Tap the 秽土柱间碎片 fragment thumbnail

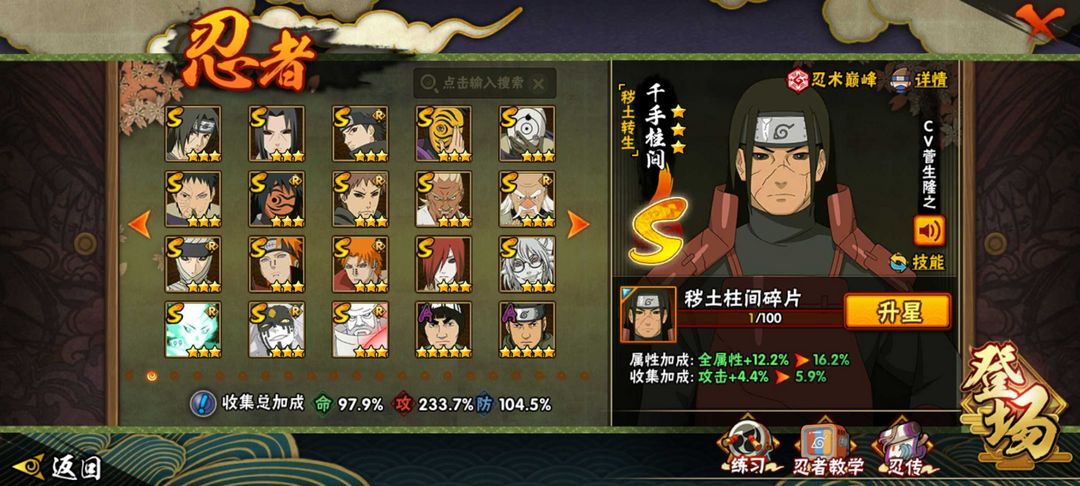pos(647,315)
